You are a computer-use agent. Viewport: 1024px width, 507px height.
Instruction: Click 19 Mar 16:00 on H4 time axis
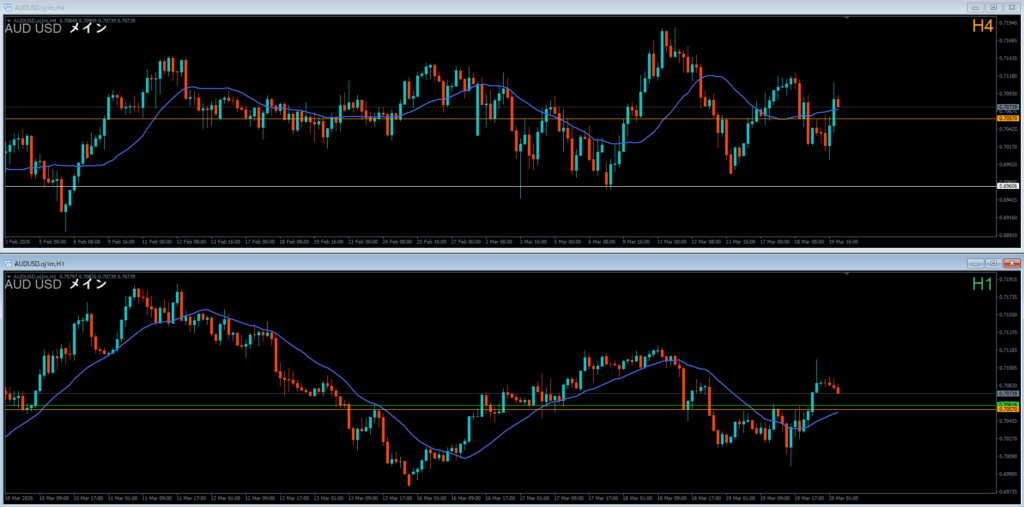coord(844,241)
